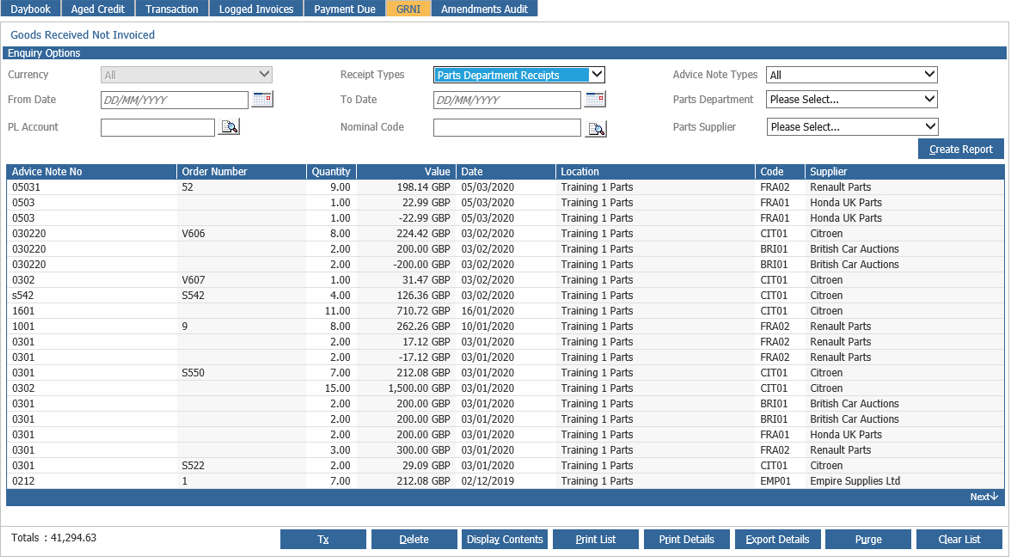Click the Nominal Code lookup icon

596,129
